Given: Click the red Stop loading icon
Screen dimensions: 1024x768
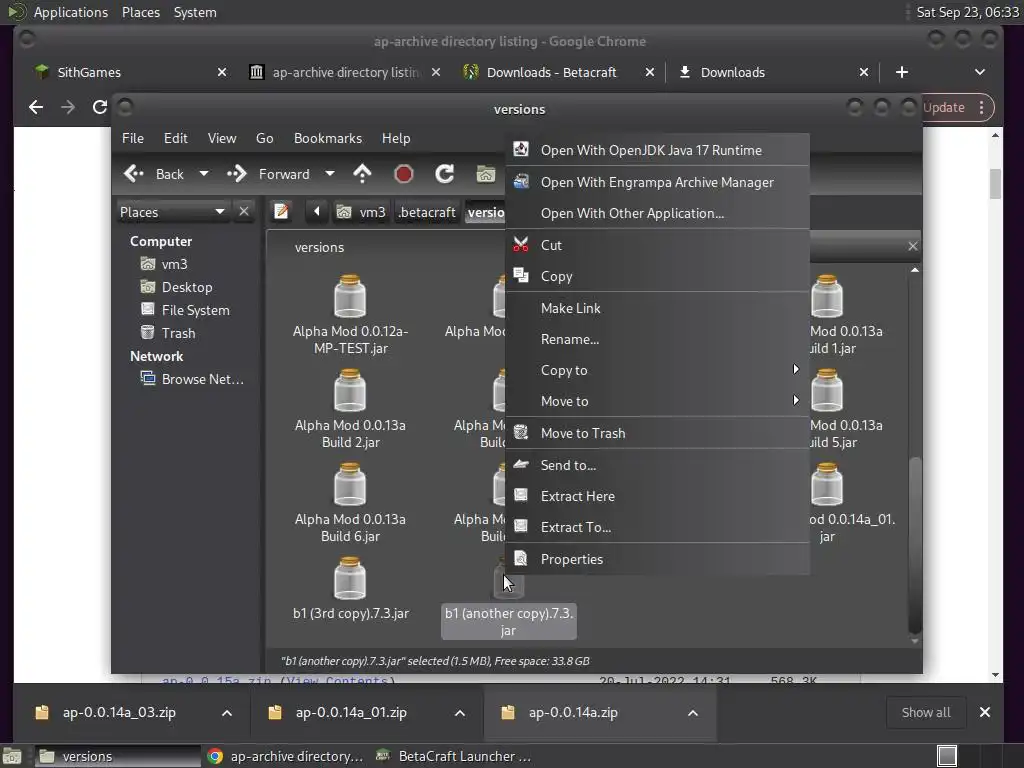Looking at the screenshot, I should click(x=404, y=174).
